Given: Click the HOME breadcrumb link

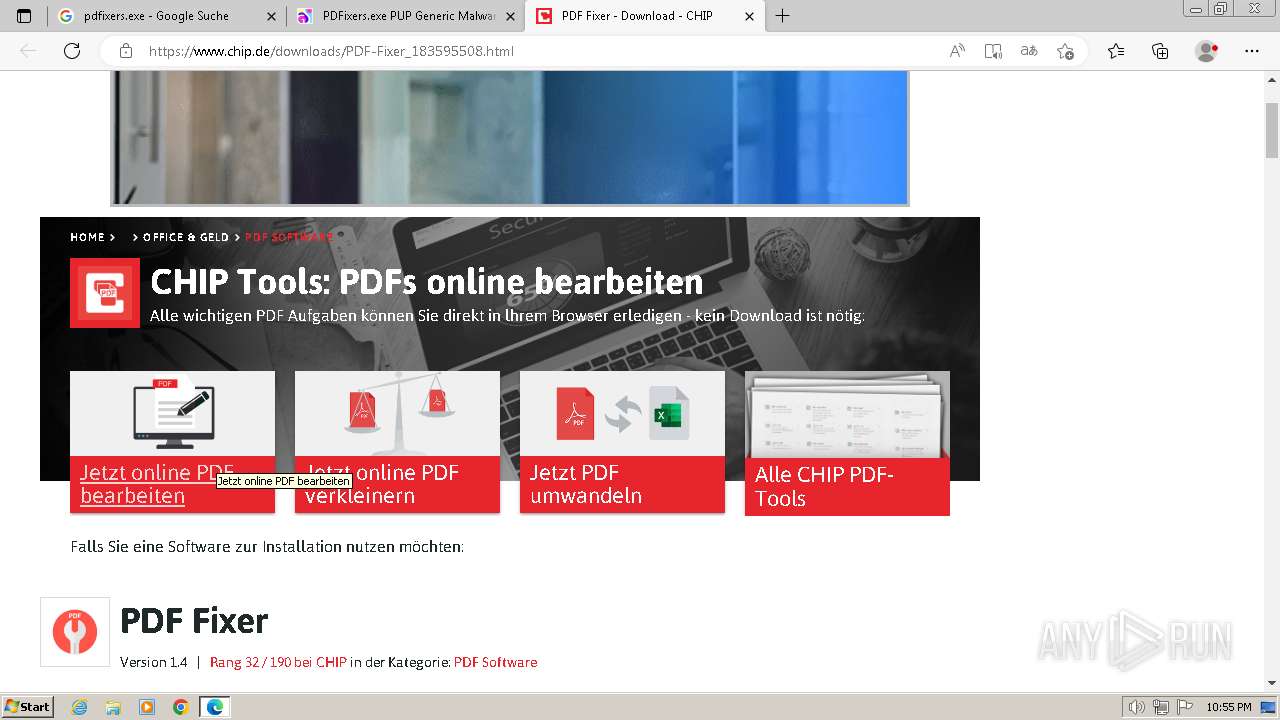Looking at the screenshot, I should click(87, 237).
